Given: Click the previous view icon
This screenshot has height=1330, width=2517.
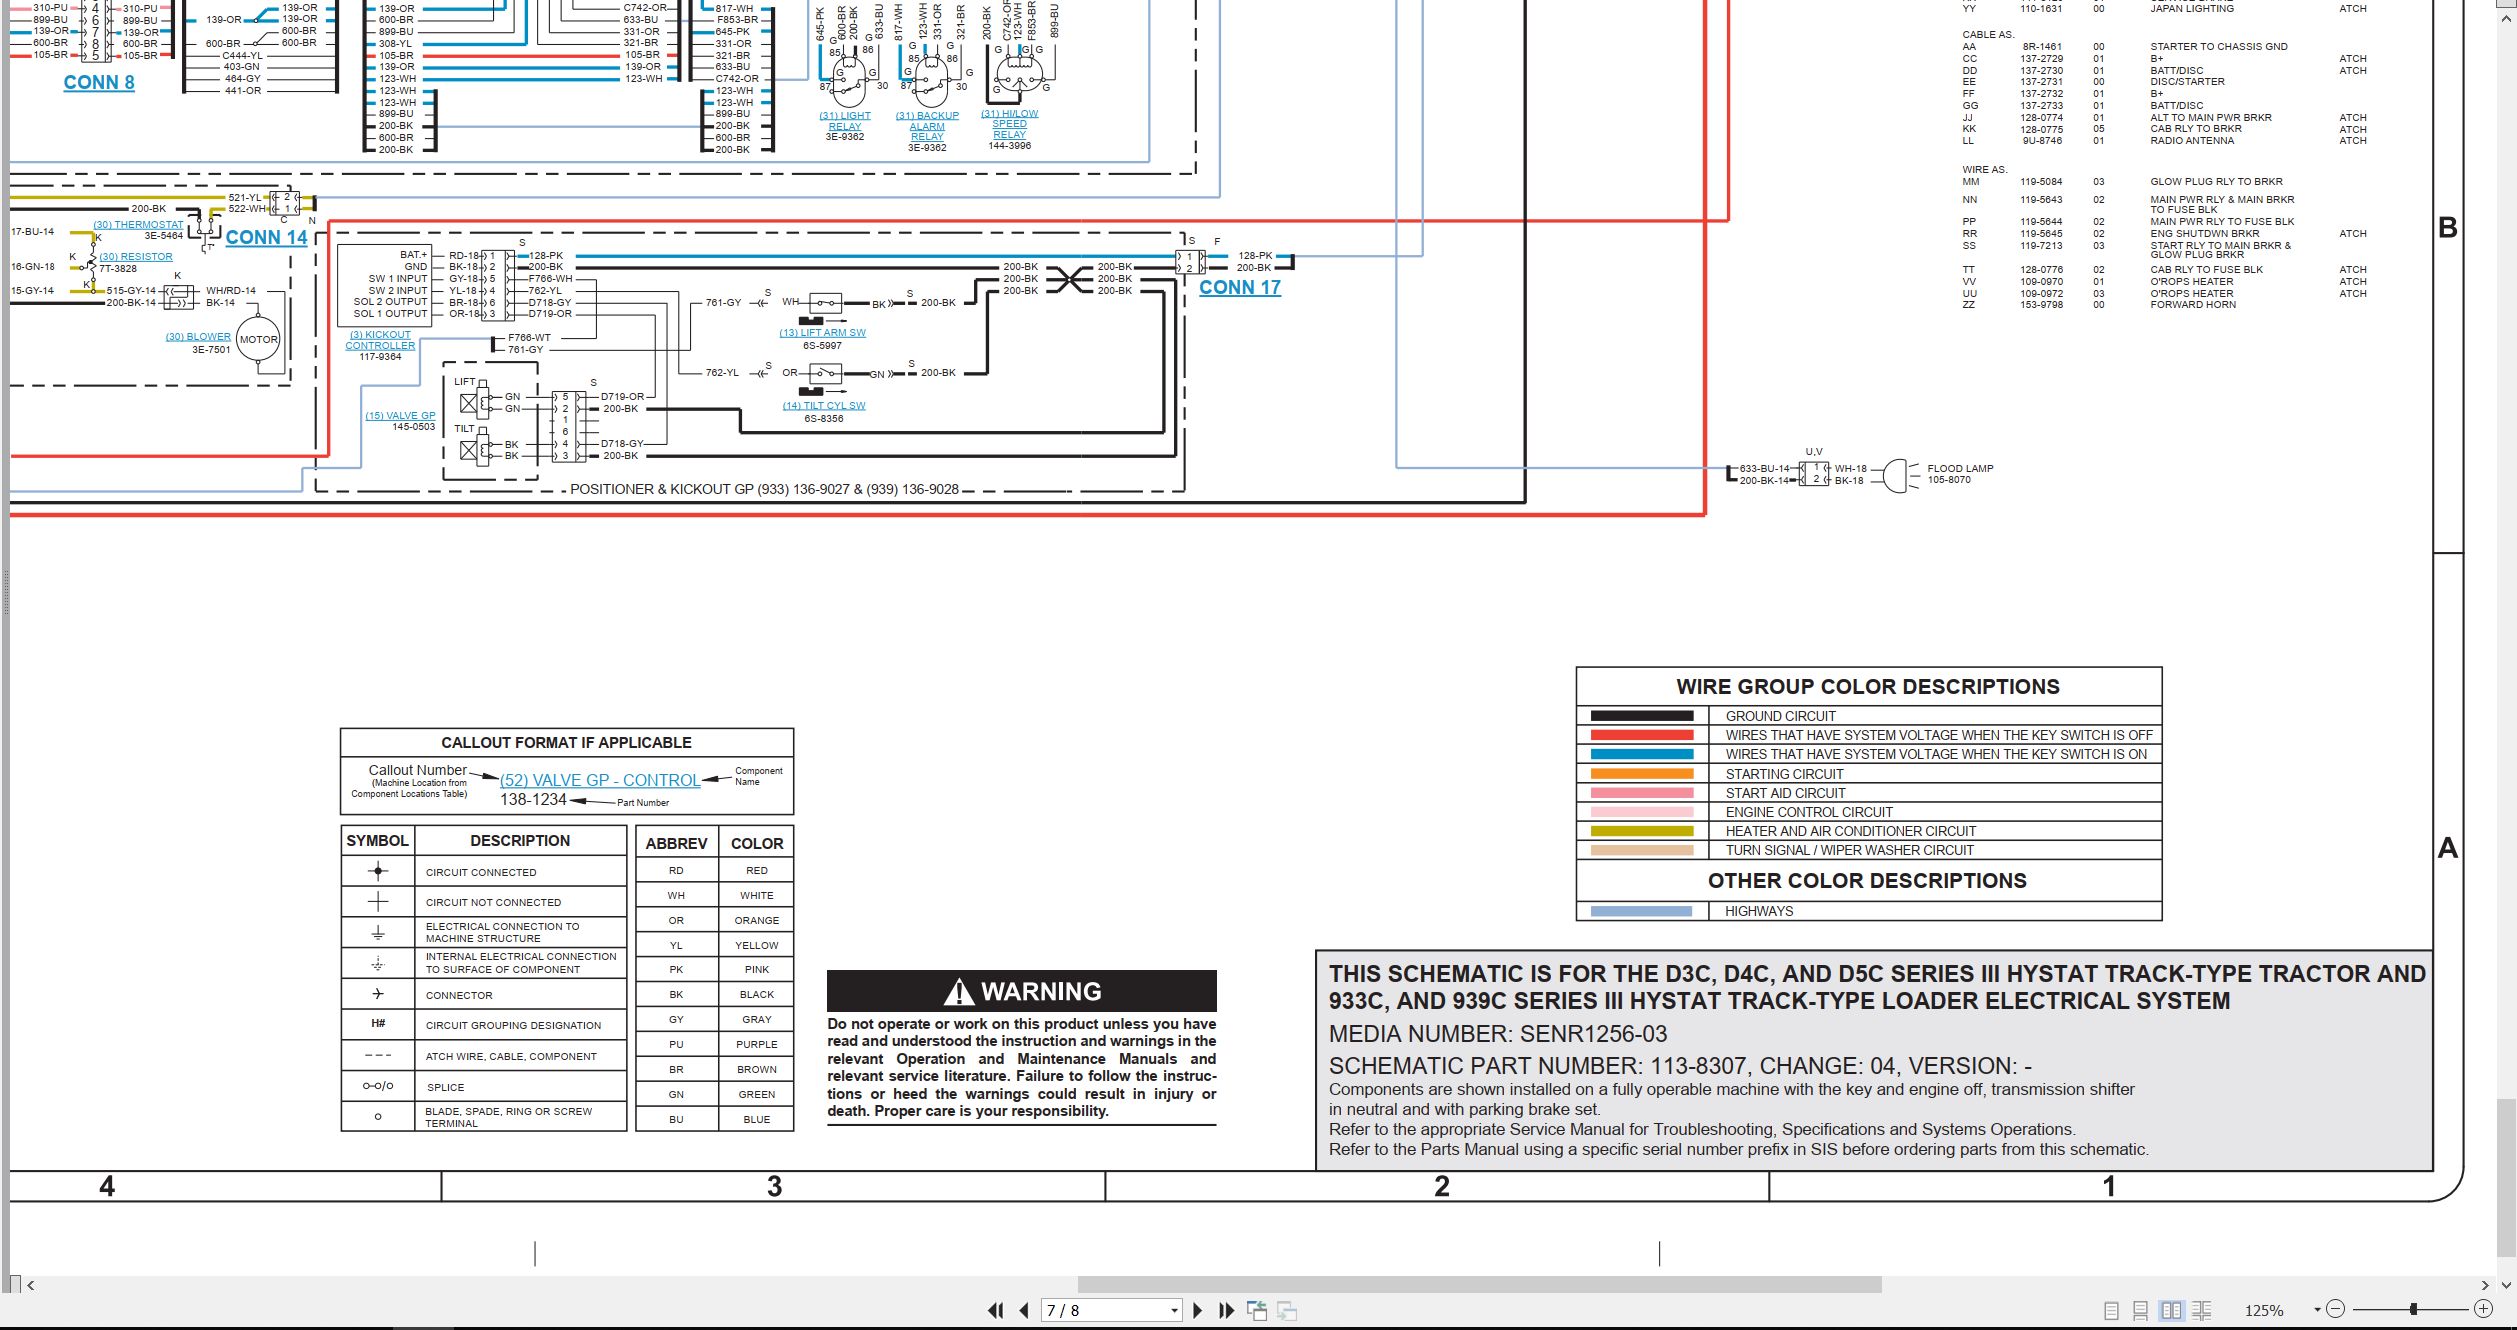Looking at the screenshot, I should (x=1257, y=1310).
